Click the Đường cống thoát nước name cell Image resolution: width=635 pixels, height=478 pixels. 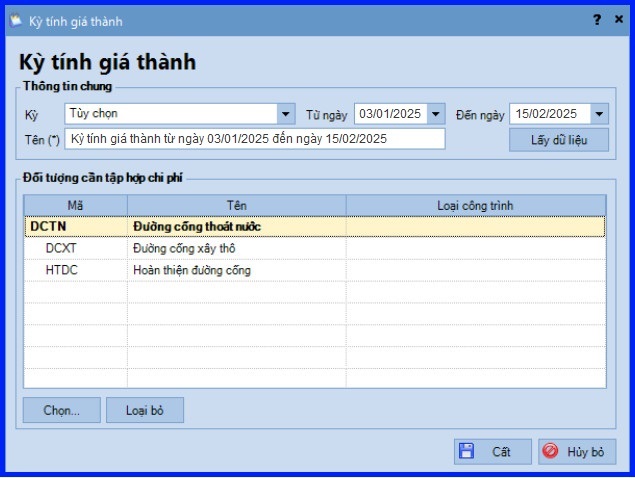237,226
